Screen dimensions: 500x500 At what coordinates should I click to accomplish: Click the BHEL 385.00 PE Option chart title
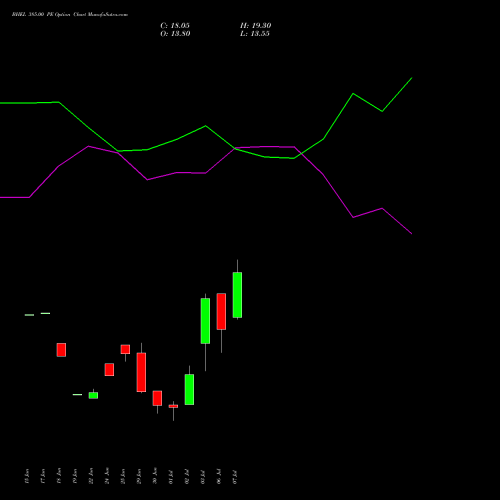coord(70,15)
